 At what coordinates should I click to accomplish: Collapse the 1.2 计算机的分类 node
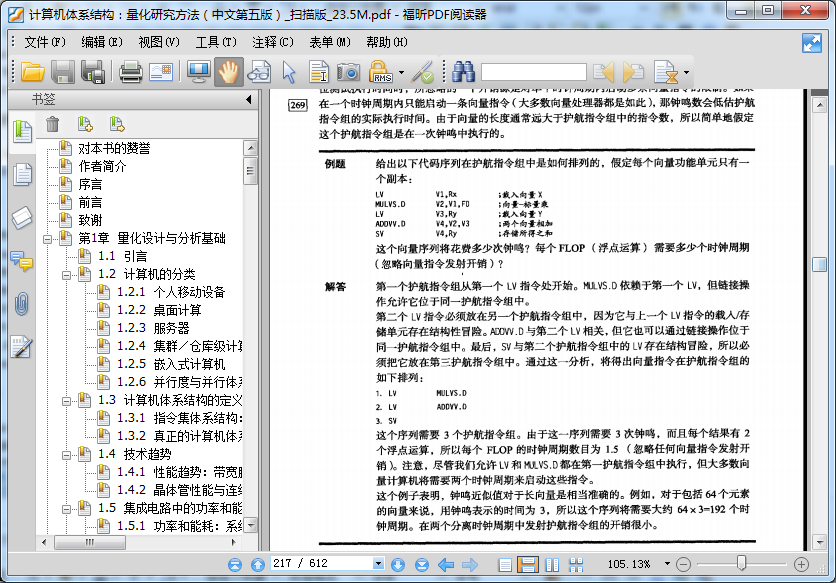66,275
